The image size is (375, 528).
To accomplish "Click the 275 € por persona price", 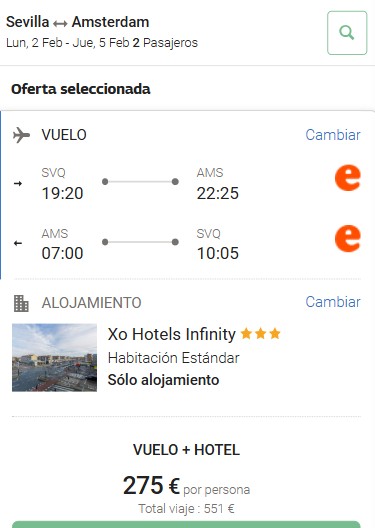I will pos(186,486).
